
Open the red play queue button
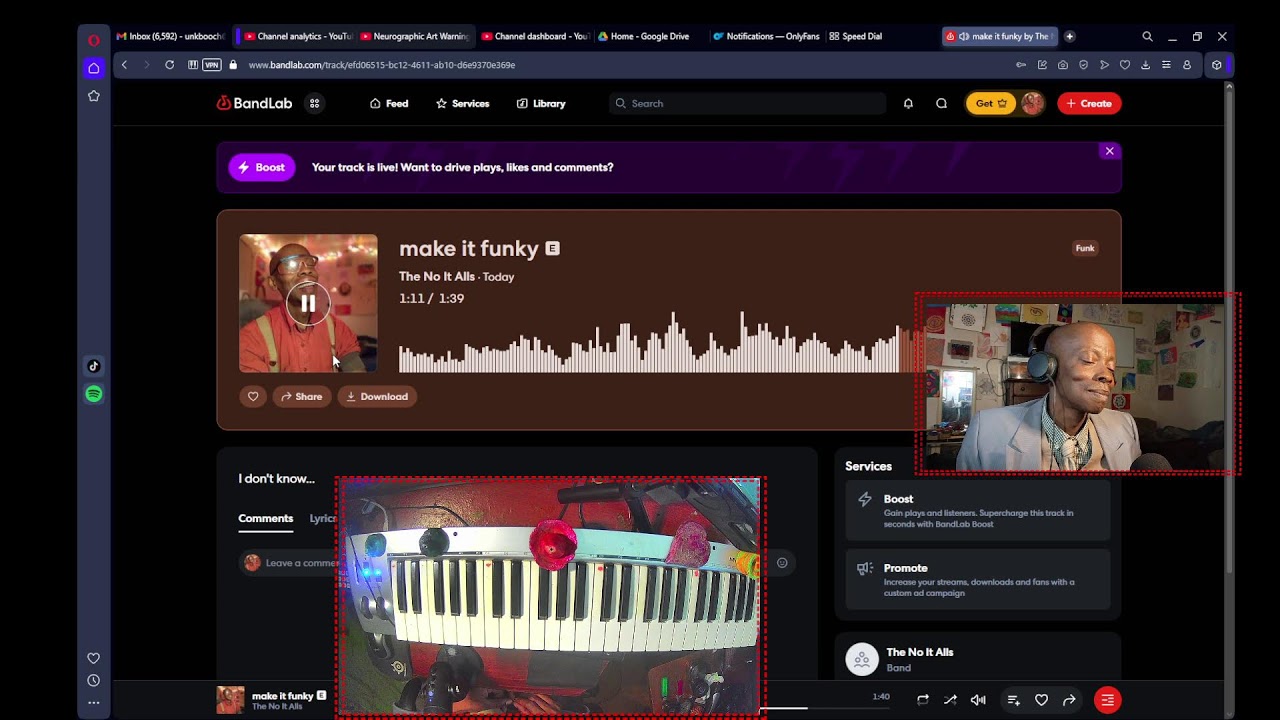pos(1107,700)
